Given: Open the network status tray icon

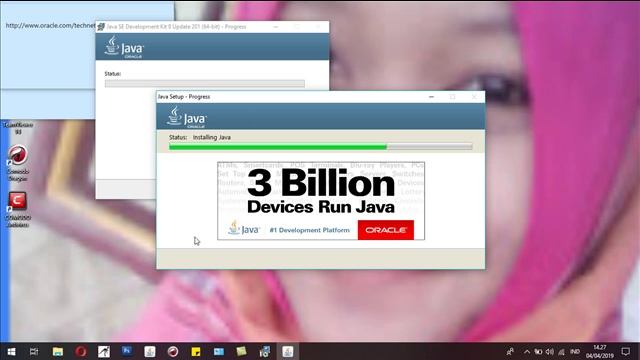Looking at the screenshot, I should tap(562, 351).
